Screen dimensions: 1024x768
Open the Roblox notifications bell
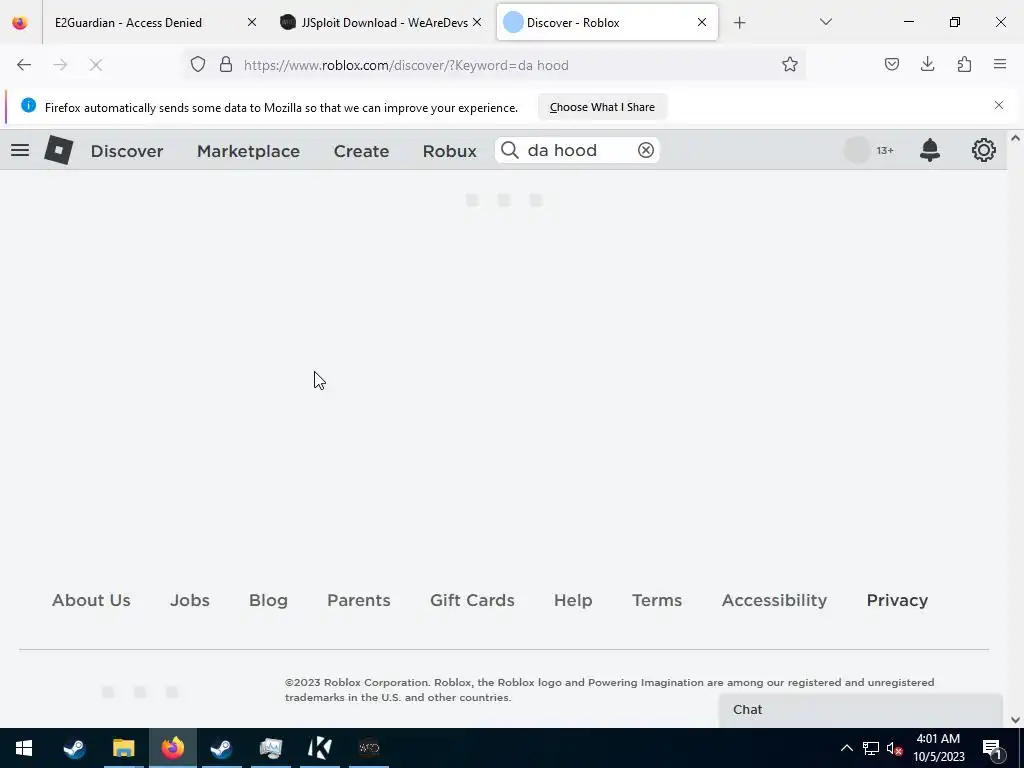tap(930, 150)
